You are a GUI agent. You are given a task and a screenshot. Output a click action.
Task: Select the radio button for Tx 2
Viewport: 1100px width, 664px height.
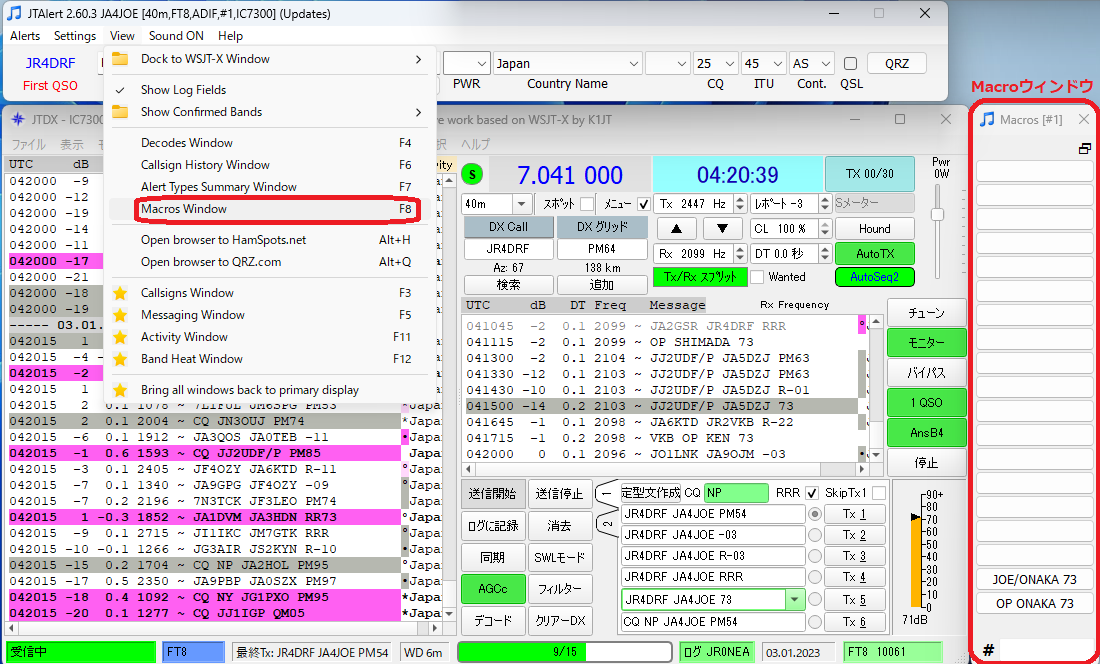pos(815,536)
